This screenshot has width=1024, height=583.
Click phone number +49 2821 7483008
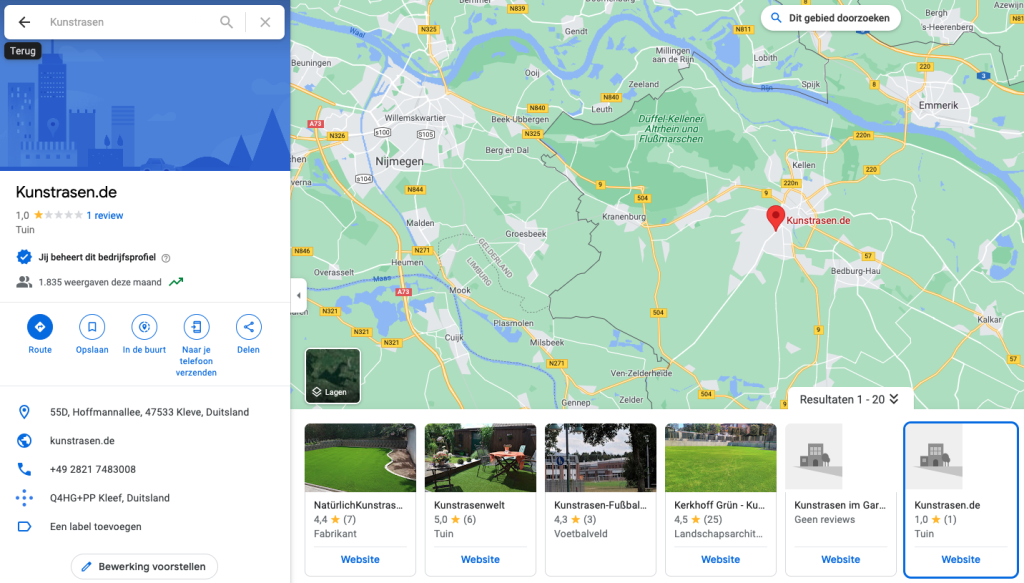pos(93,469)
